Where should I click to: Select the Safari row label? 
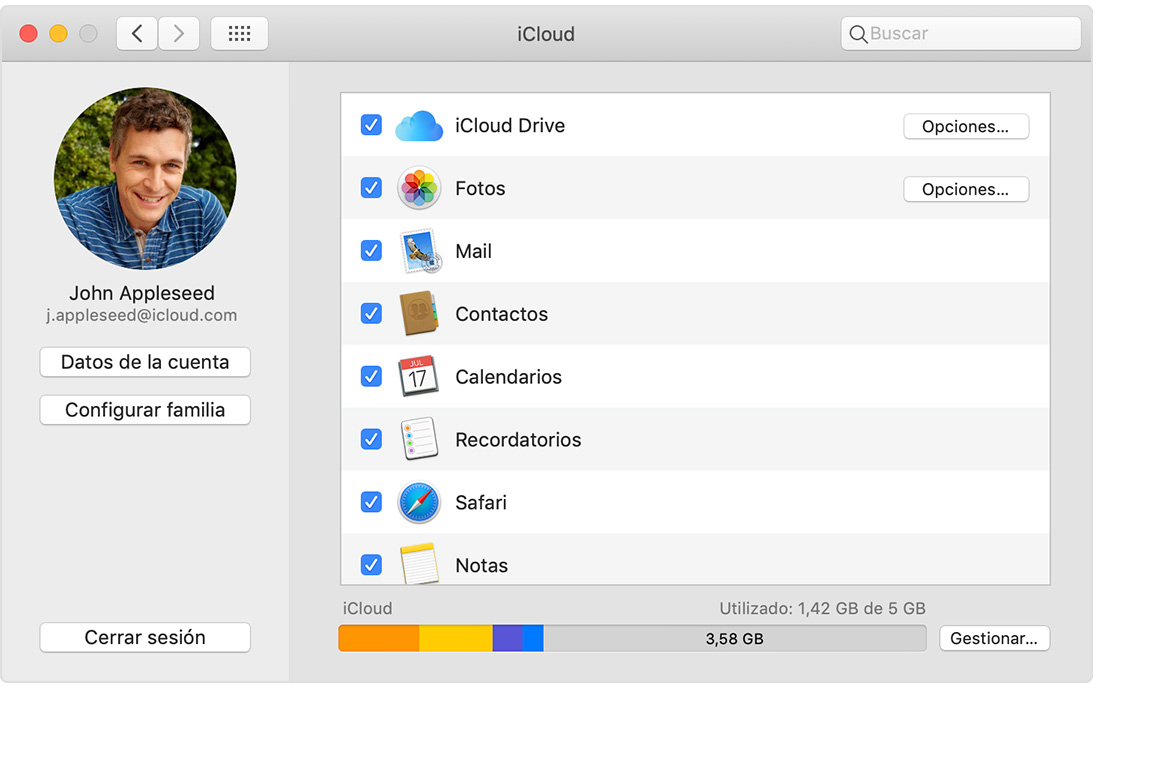(481, 503)
